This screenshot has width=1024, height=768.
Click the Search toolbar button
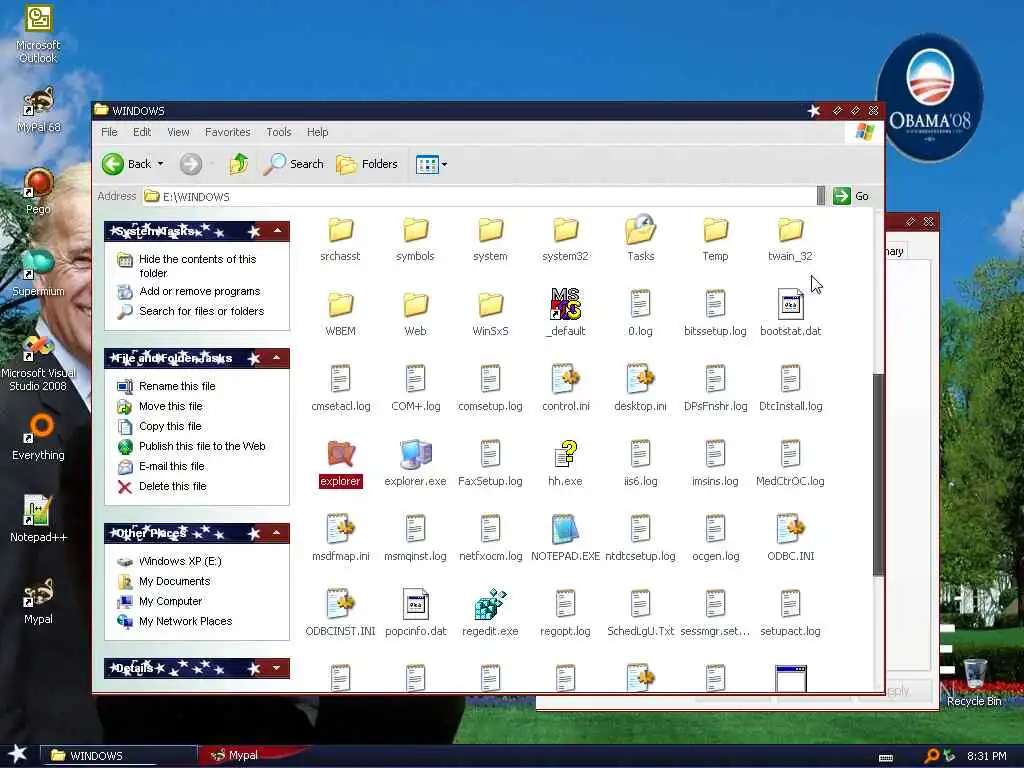[x=293, y=164]
